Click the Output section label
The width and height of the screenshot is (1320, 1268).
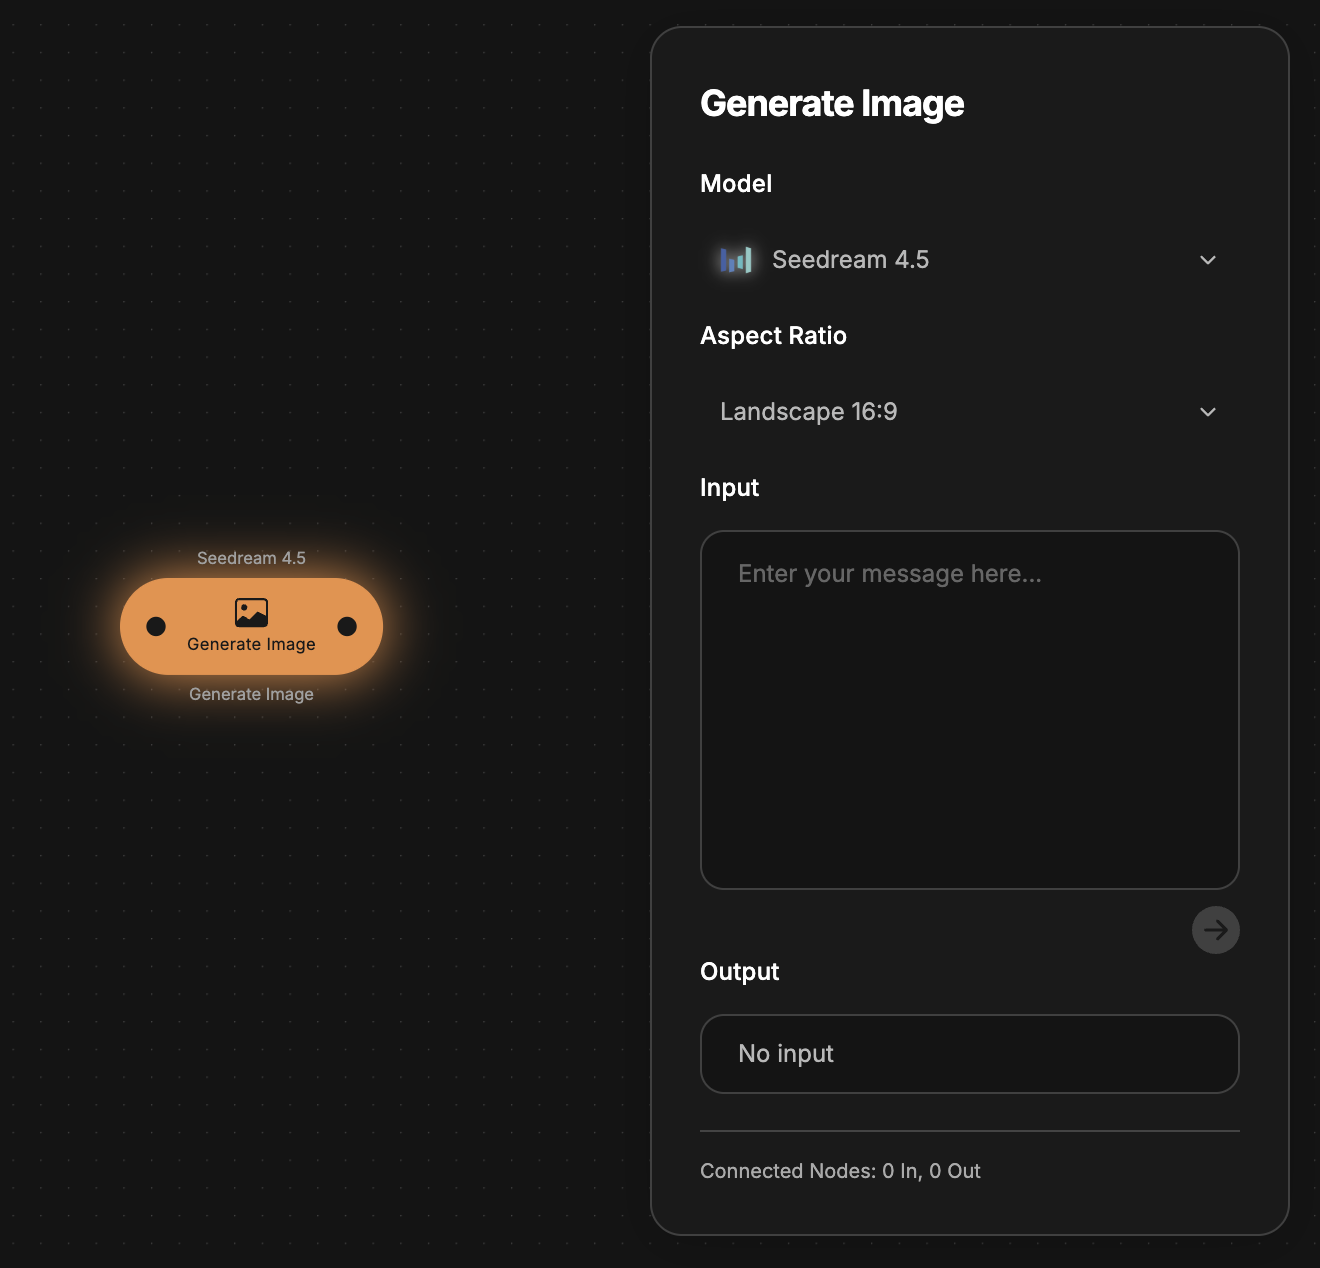point(739,972)
